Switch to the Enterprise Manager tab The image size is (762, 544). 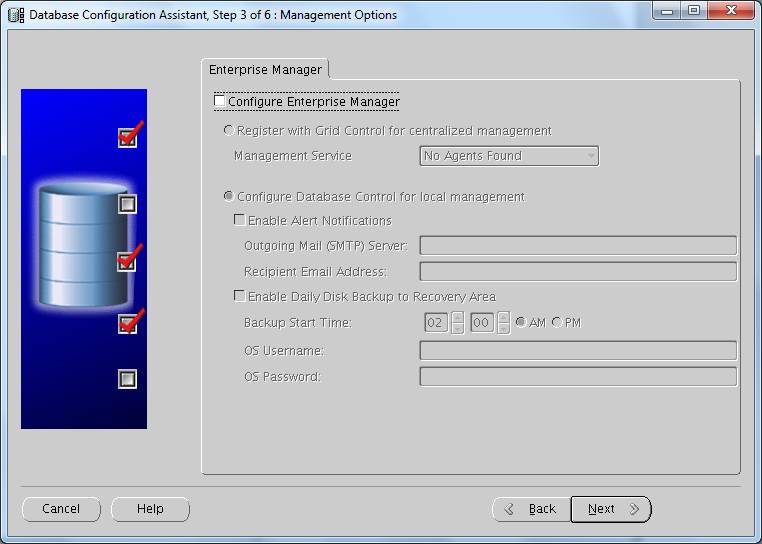tap(265, 69)
